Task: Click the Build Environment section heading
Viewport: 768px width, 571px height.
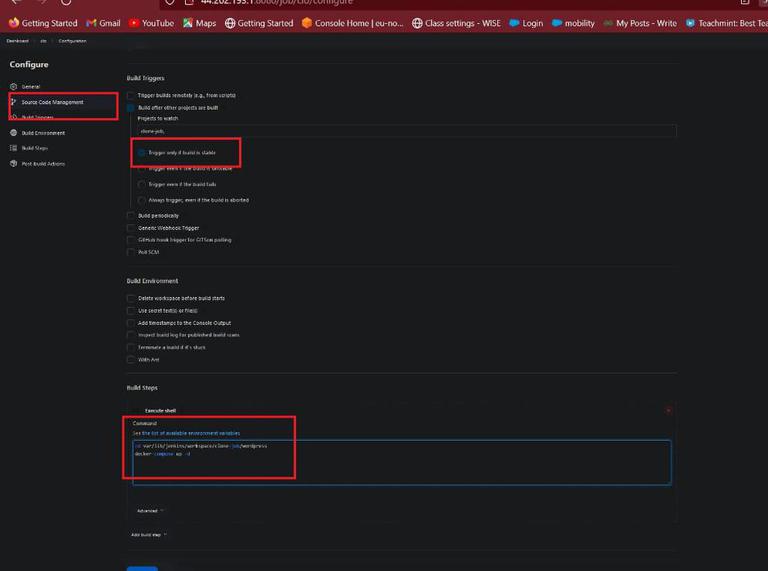Action: (152, 281)
